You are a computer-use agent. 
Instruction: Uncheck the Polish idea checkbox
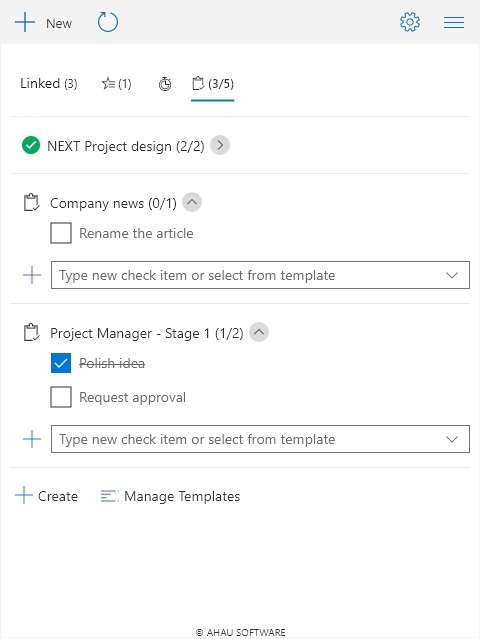[61, 363]
